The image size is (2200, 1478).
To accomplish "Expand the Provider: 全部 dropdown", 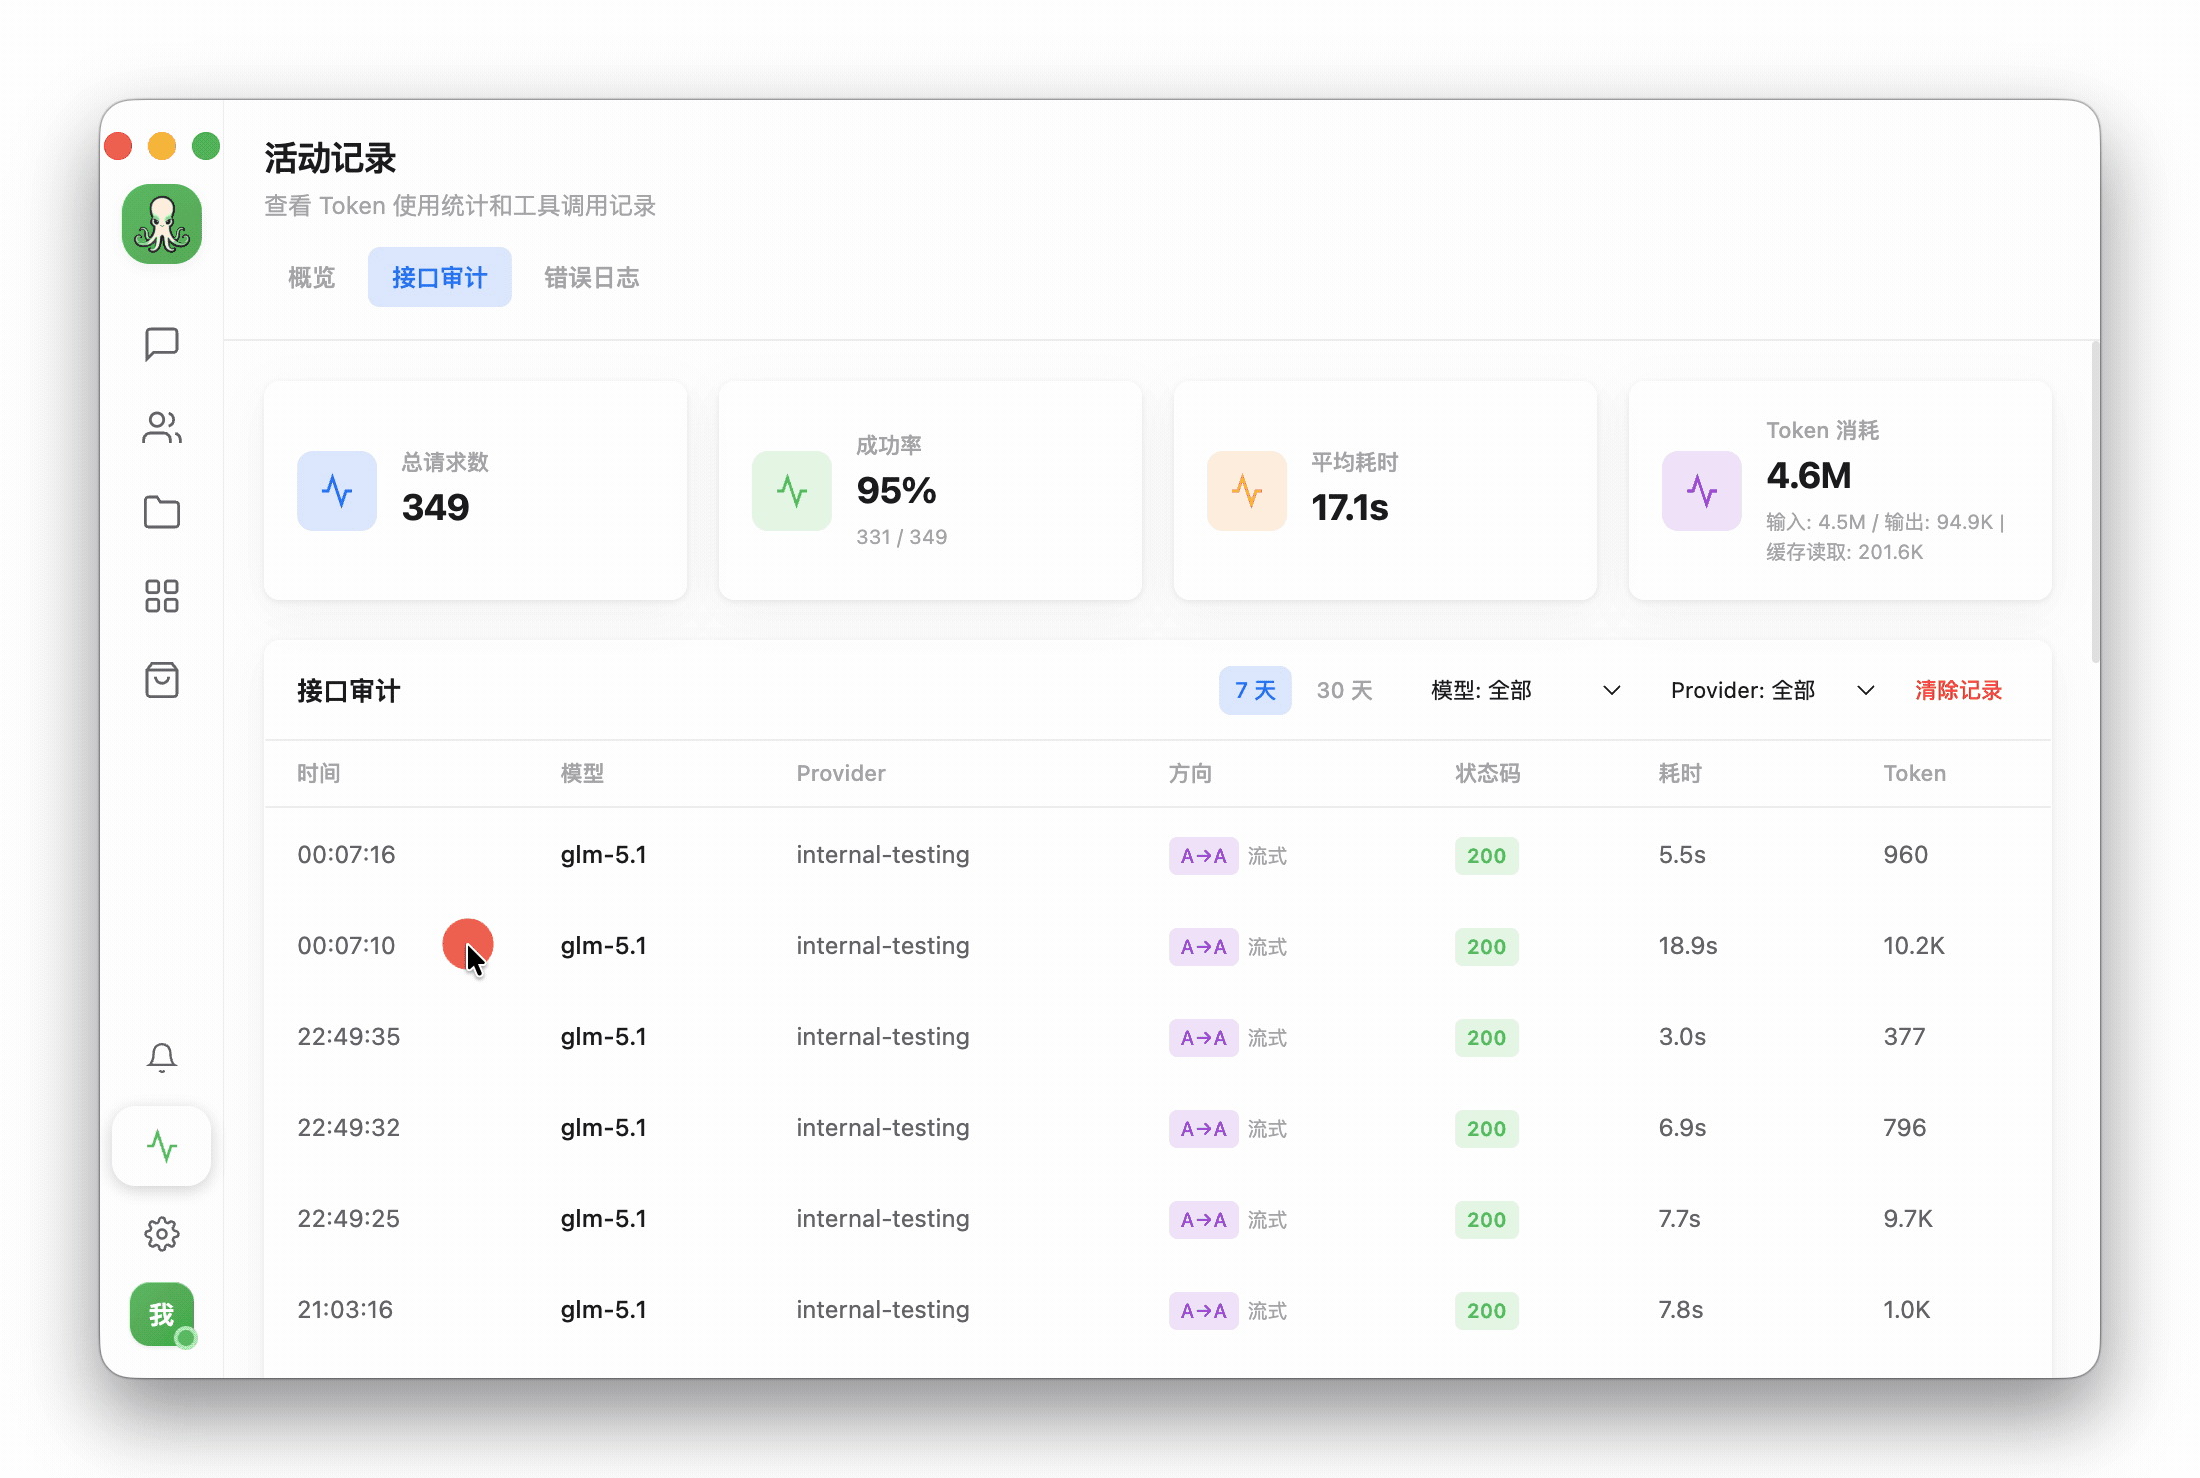I will tap(1771, 691).
